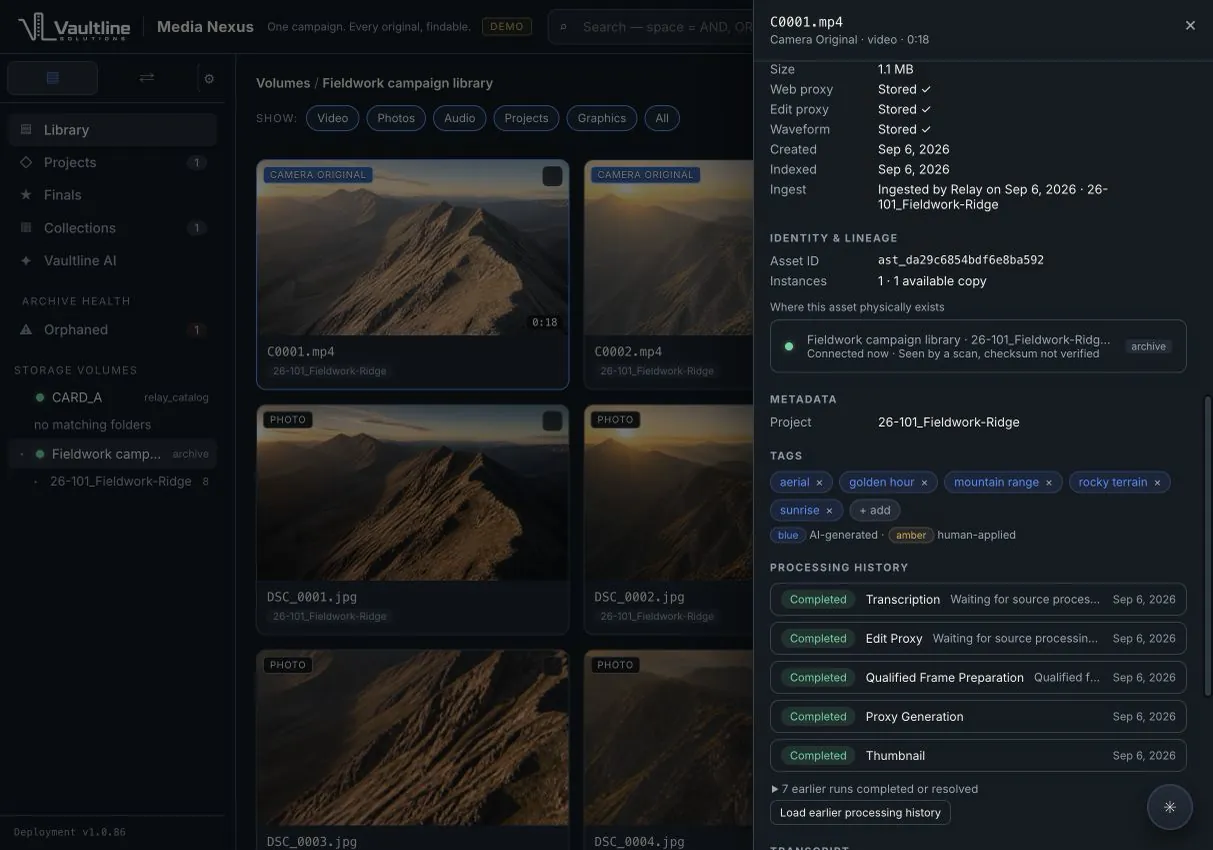Viewport: 1213px width, 850px height.
Task: Remove the rocky terrain tag
Action: click(x=1157, y=483)
